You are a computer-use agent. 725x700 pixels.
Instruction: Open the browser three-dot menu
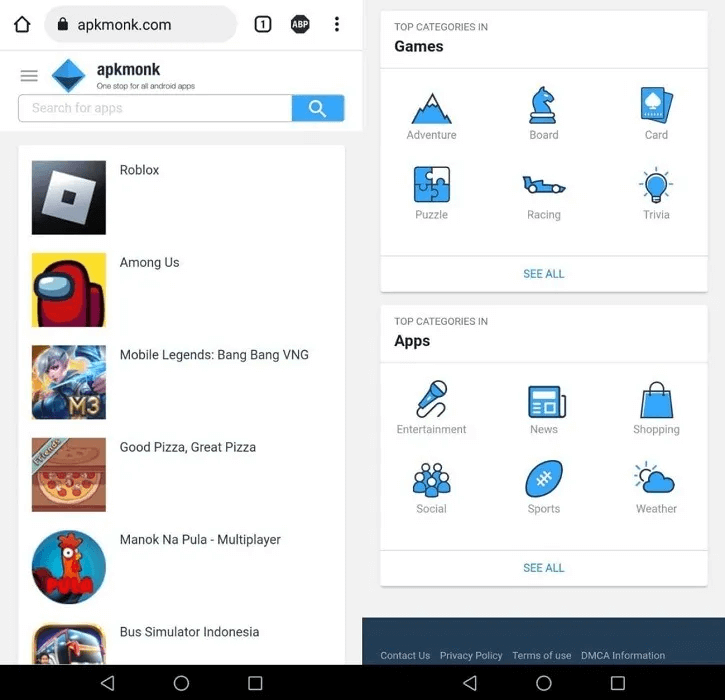(337, 24)
